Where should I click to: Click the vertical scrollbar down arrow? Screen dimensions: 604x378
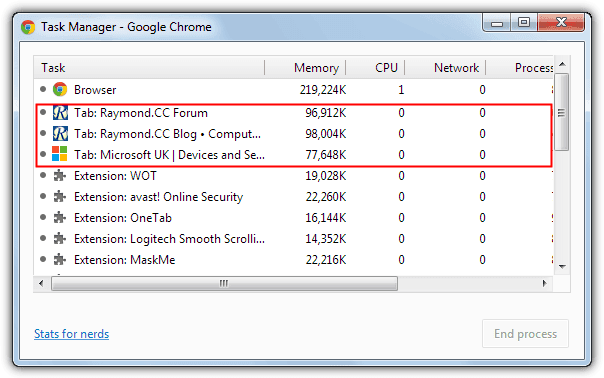click(x=562, y=267)
